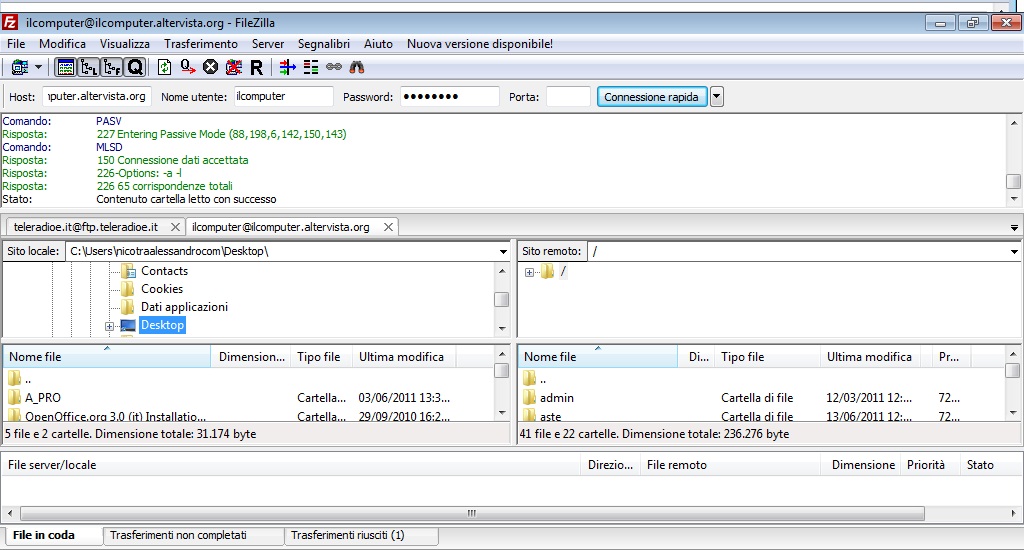
Task: Open quick connect history dropdown
Action: pyautogui.click(x=716, y=97)
